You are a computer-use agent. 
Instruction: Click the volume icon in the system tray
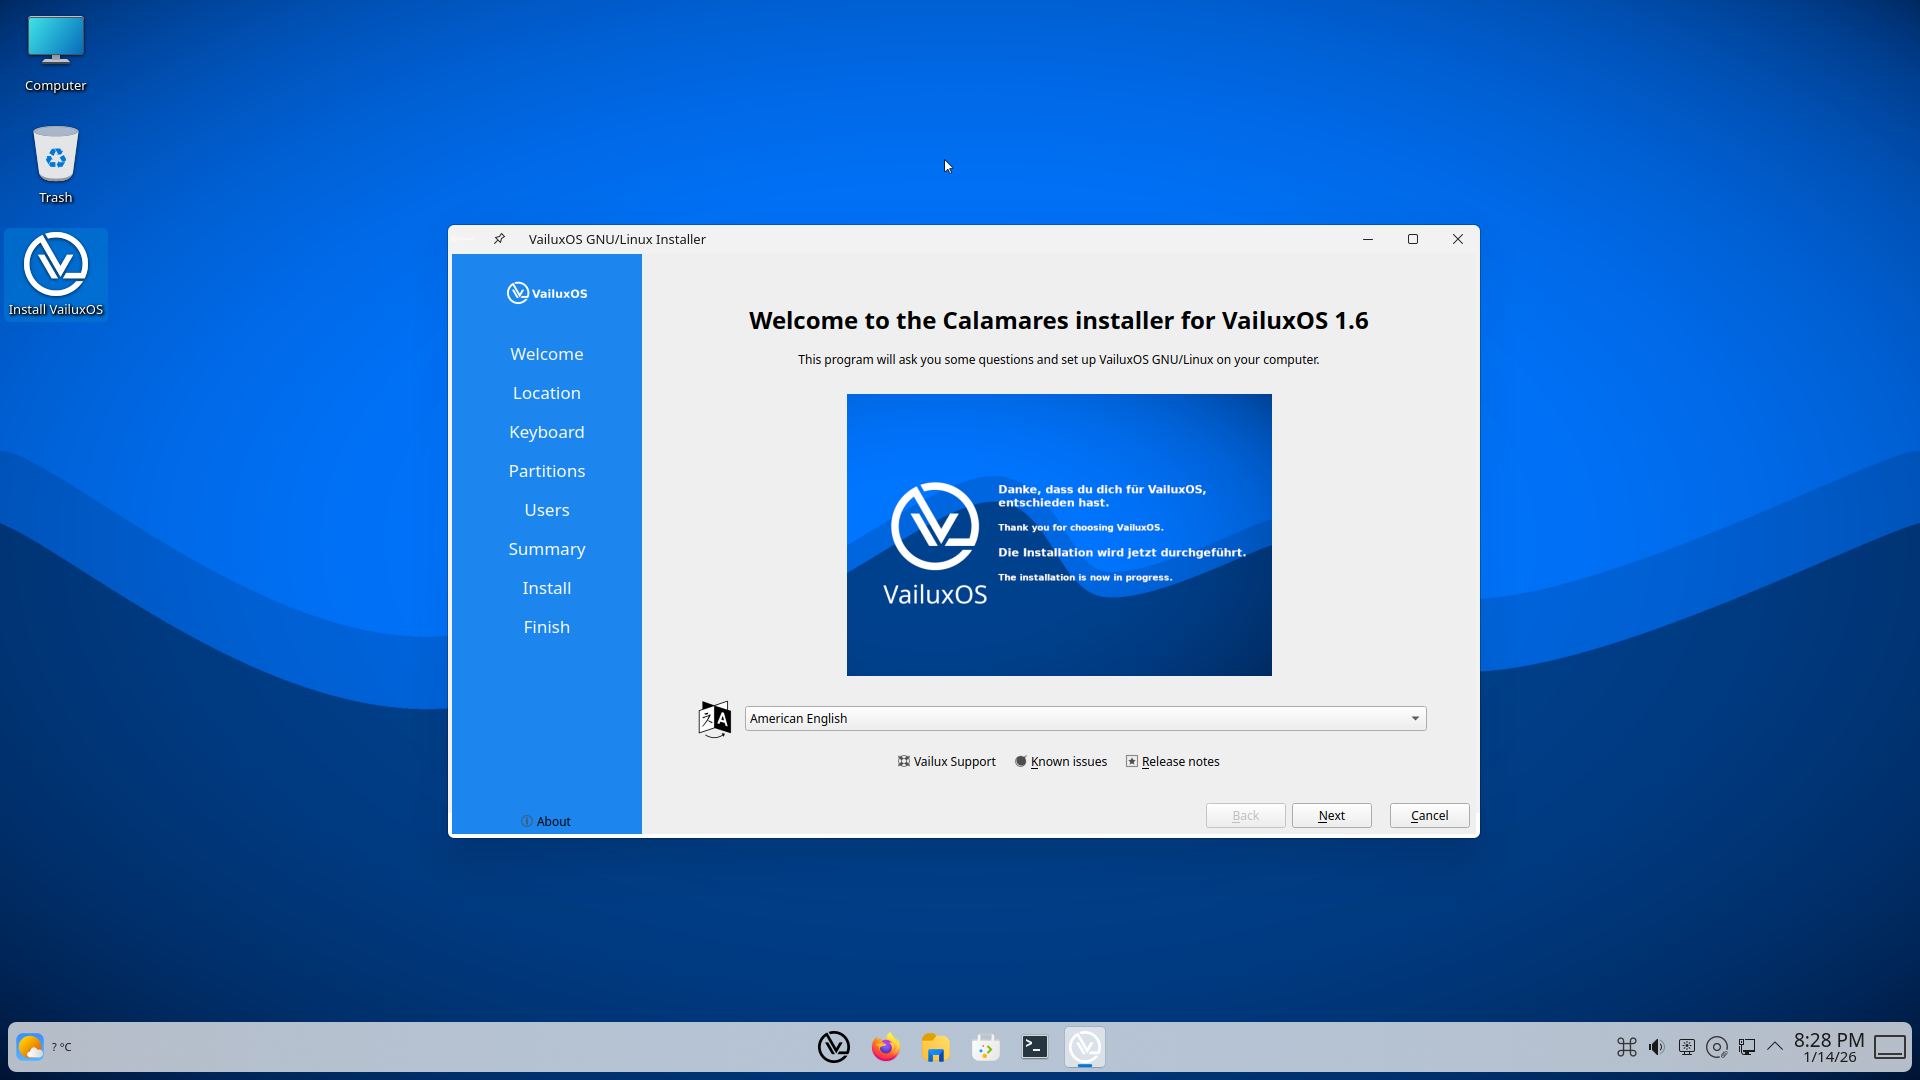pyautogui.click(x=1656, y=1047)
